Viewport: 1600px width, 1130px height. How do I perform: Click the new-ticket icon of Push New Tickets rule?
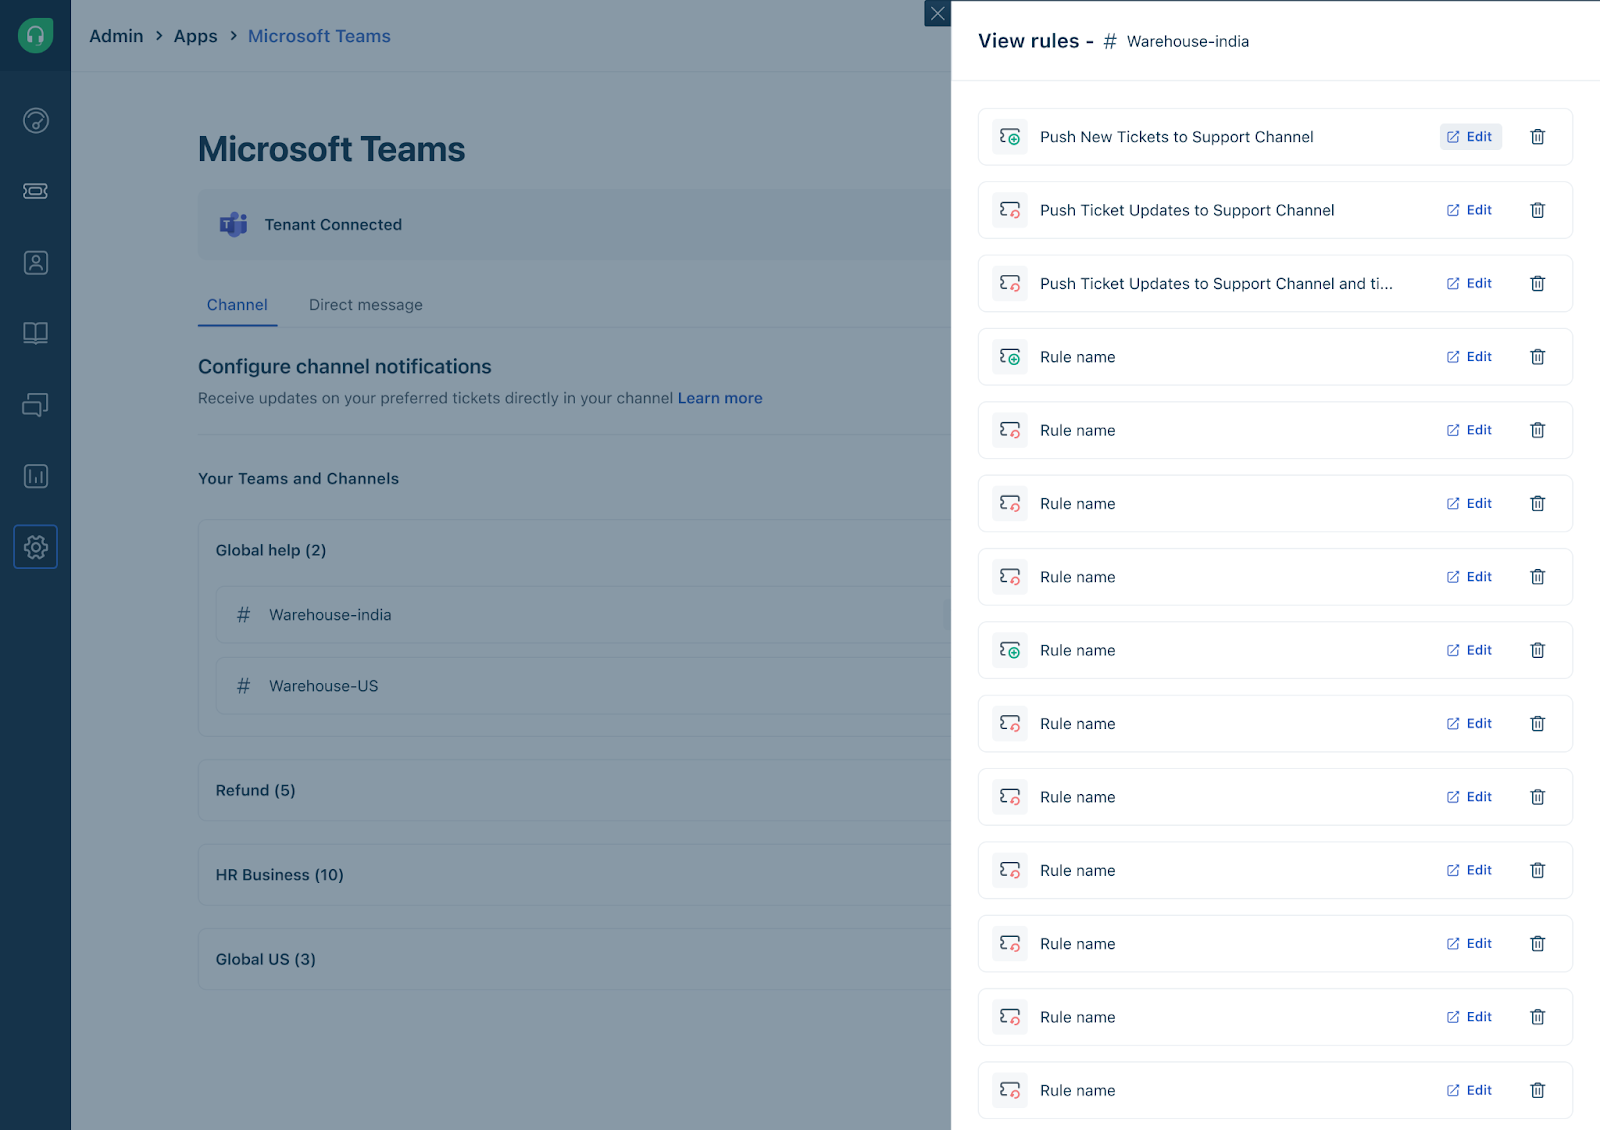click(x=1010, y=137)
